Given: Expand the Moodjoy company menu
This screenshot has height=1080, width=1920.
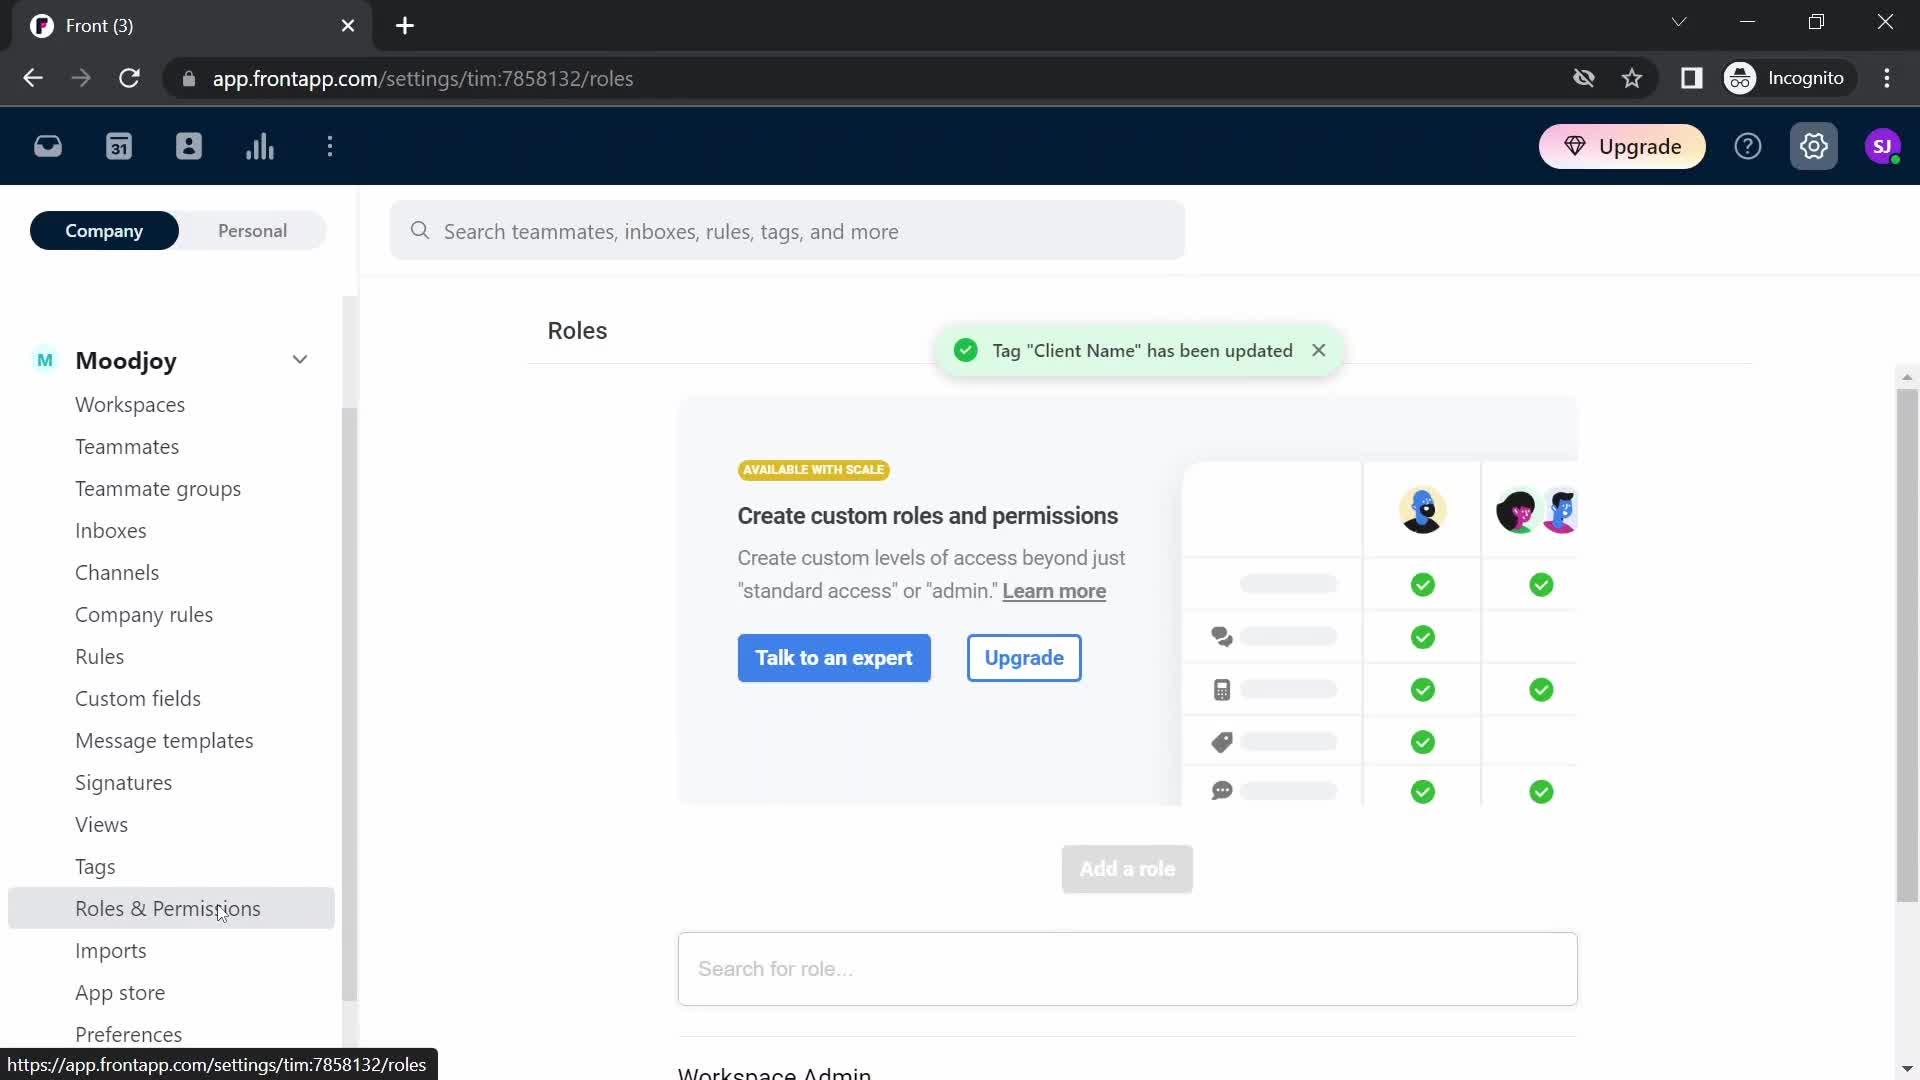Looking at the screenshot, I should [x=301, y=359].
